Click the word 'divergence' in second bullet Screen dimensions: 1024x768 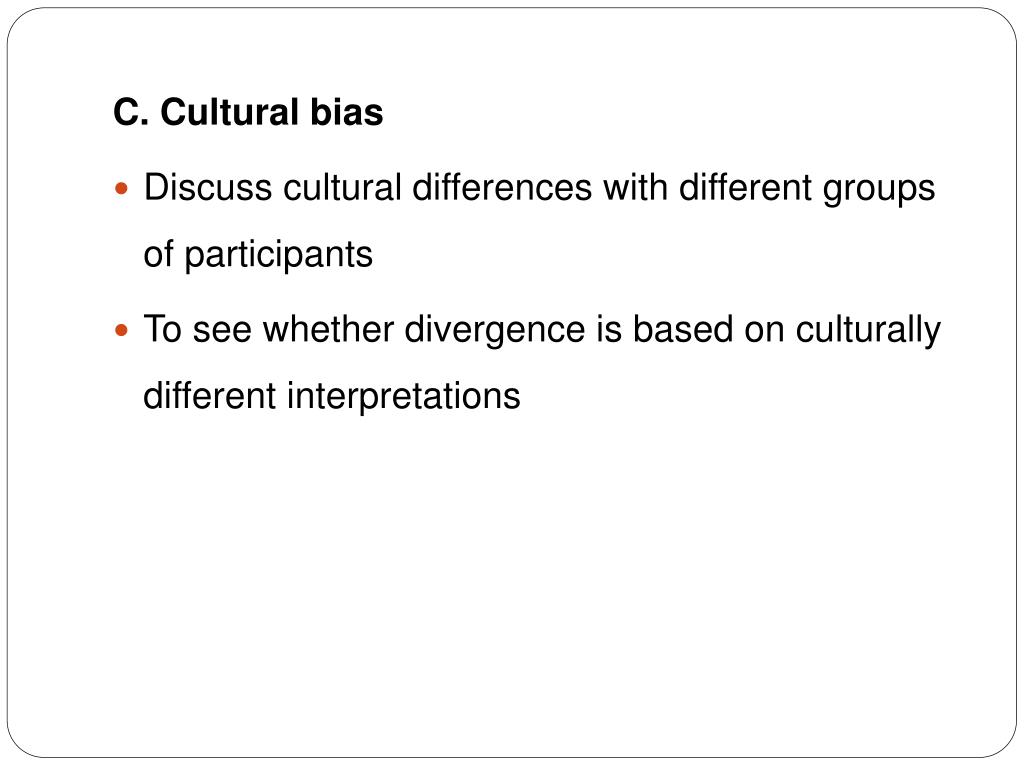click(x=494, y=330)
